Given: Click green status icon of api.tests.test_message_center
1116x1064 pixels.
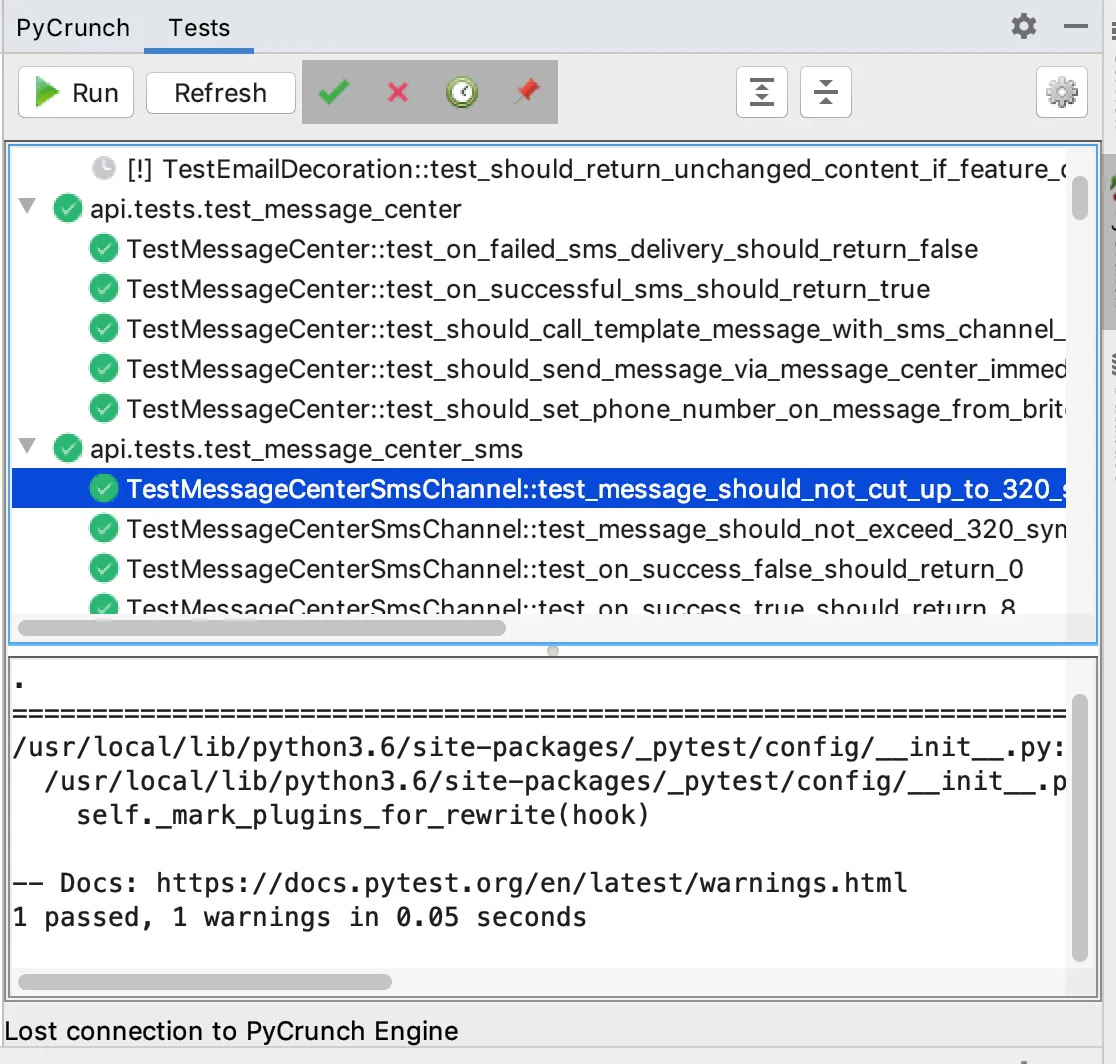Looking at the screenshot, I should pyautogui.click(x=68, y=209).
